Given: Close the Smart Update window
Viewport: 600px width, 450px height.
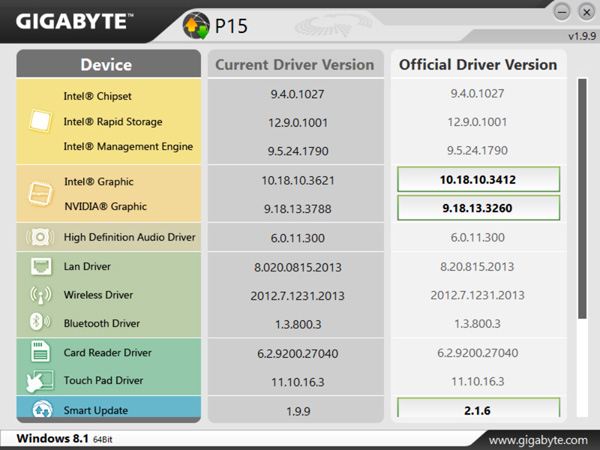Looking at the screenshot, I should [x=586, y=12].
